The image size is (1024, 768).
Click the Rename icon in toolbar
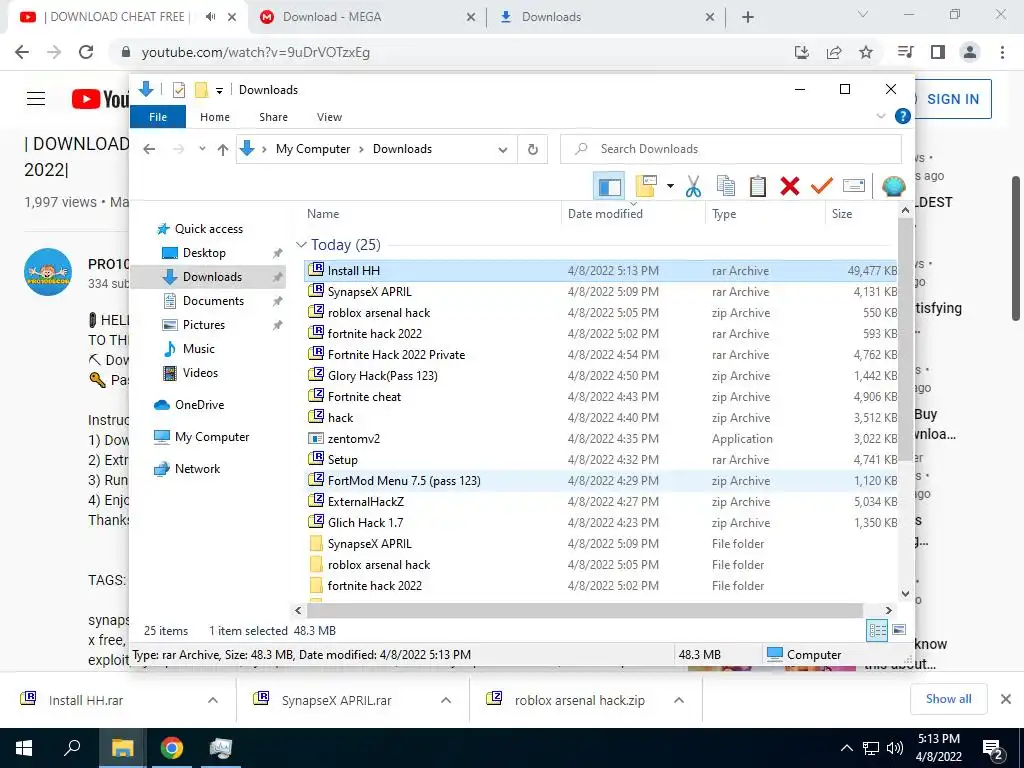(x=854, y=186)
